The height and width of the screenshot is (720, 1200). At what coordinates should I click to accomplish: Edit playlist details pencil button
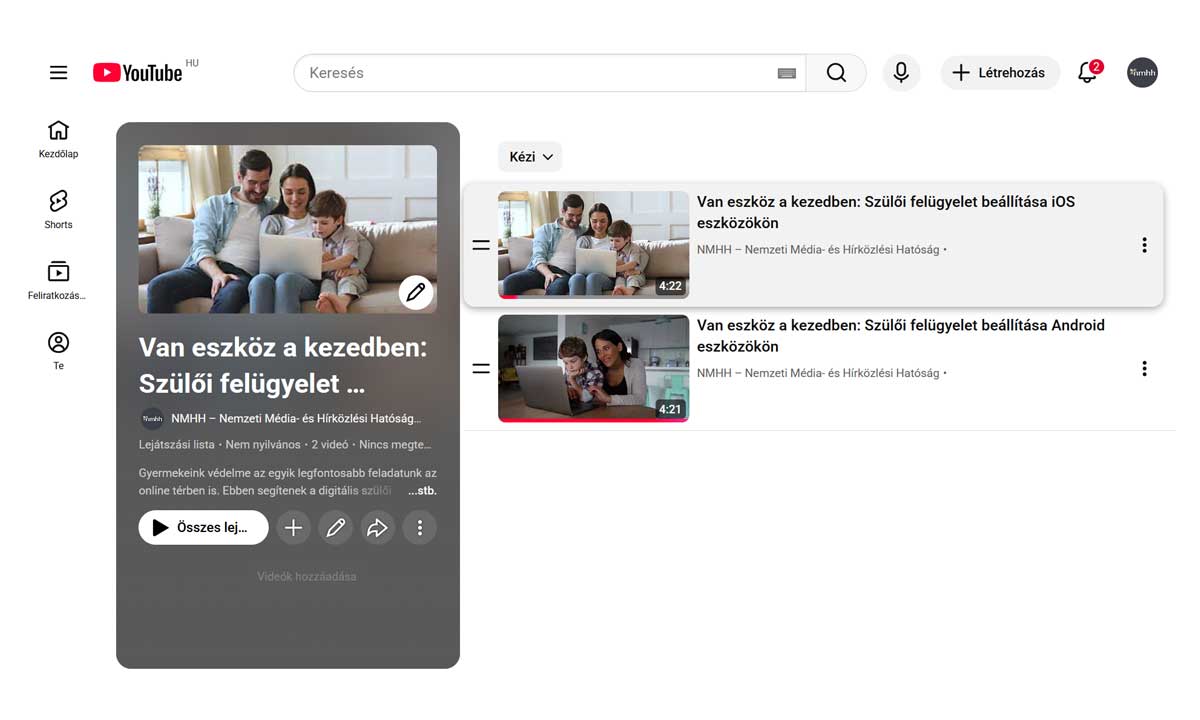click(x=335, y=528)
